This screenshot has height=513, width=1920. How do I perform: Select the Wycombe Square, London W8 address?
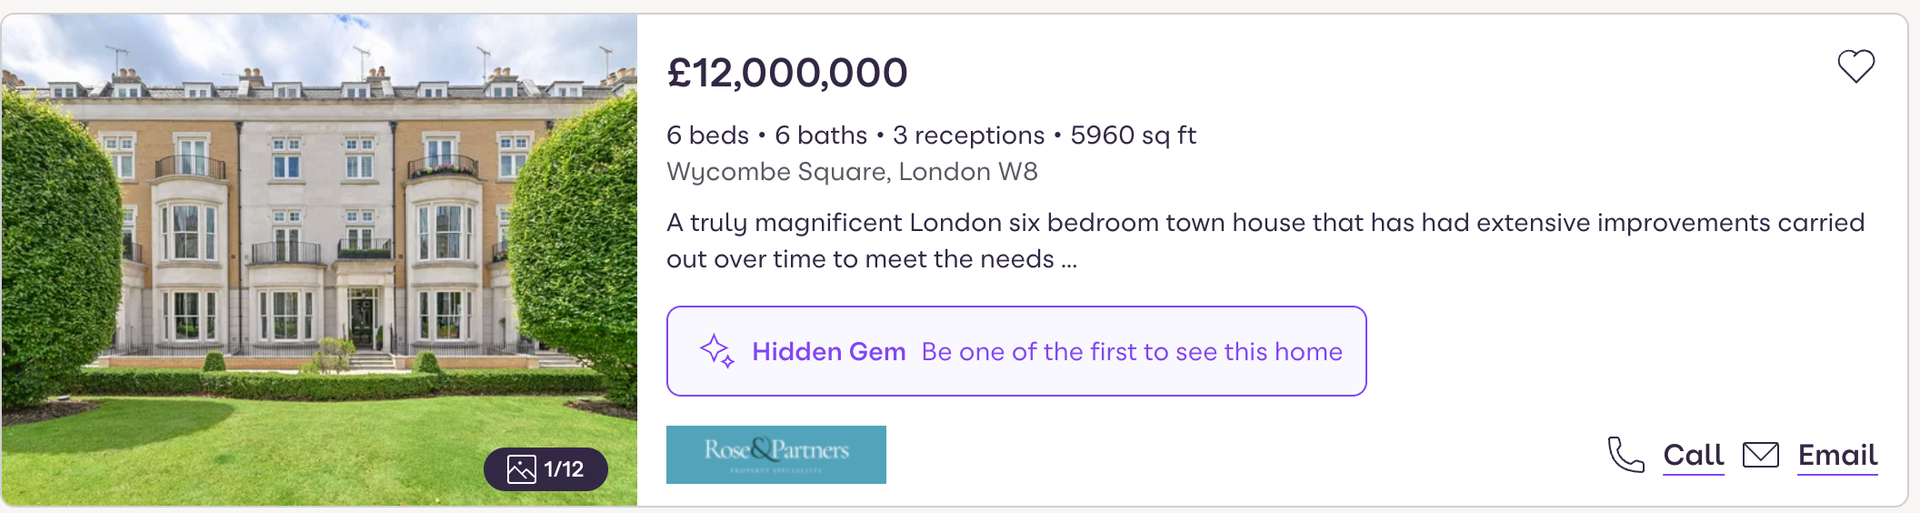click(852, 172)
